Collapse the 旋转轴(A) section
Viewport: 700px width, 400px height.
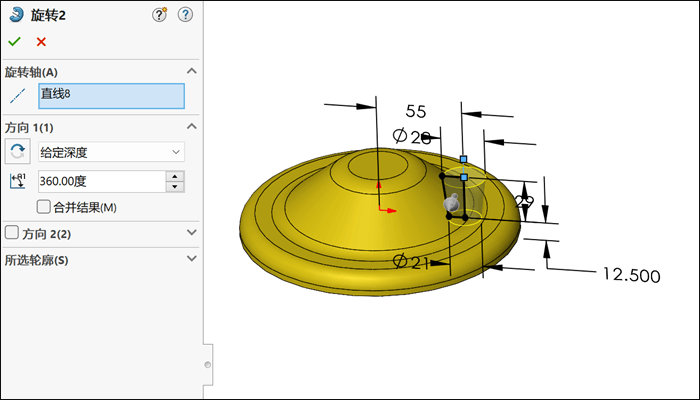(192, 71)
